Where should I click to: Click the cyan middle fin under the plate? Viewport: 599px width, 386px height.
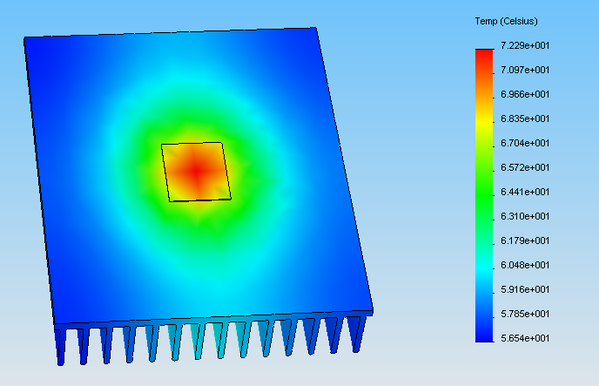197,341
